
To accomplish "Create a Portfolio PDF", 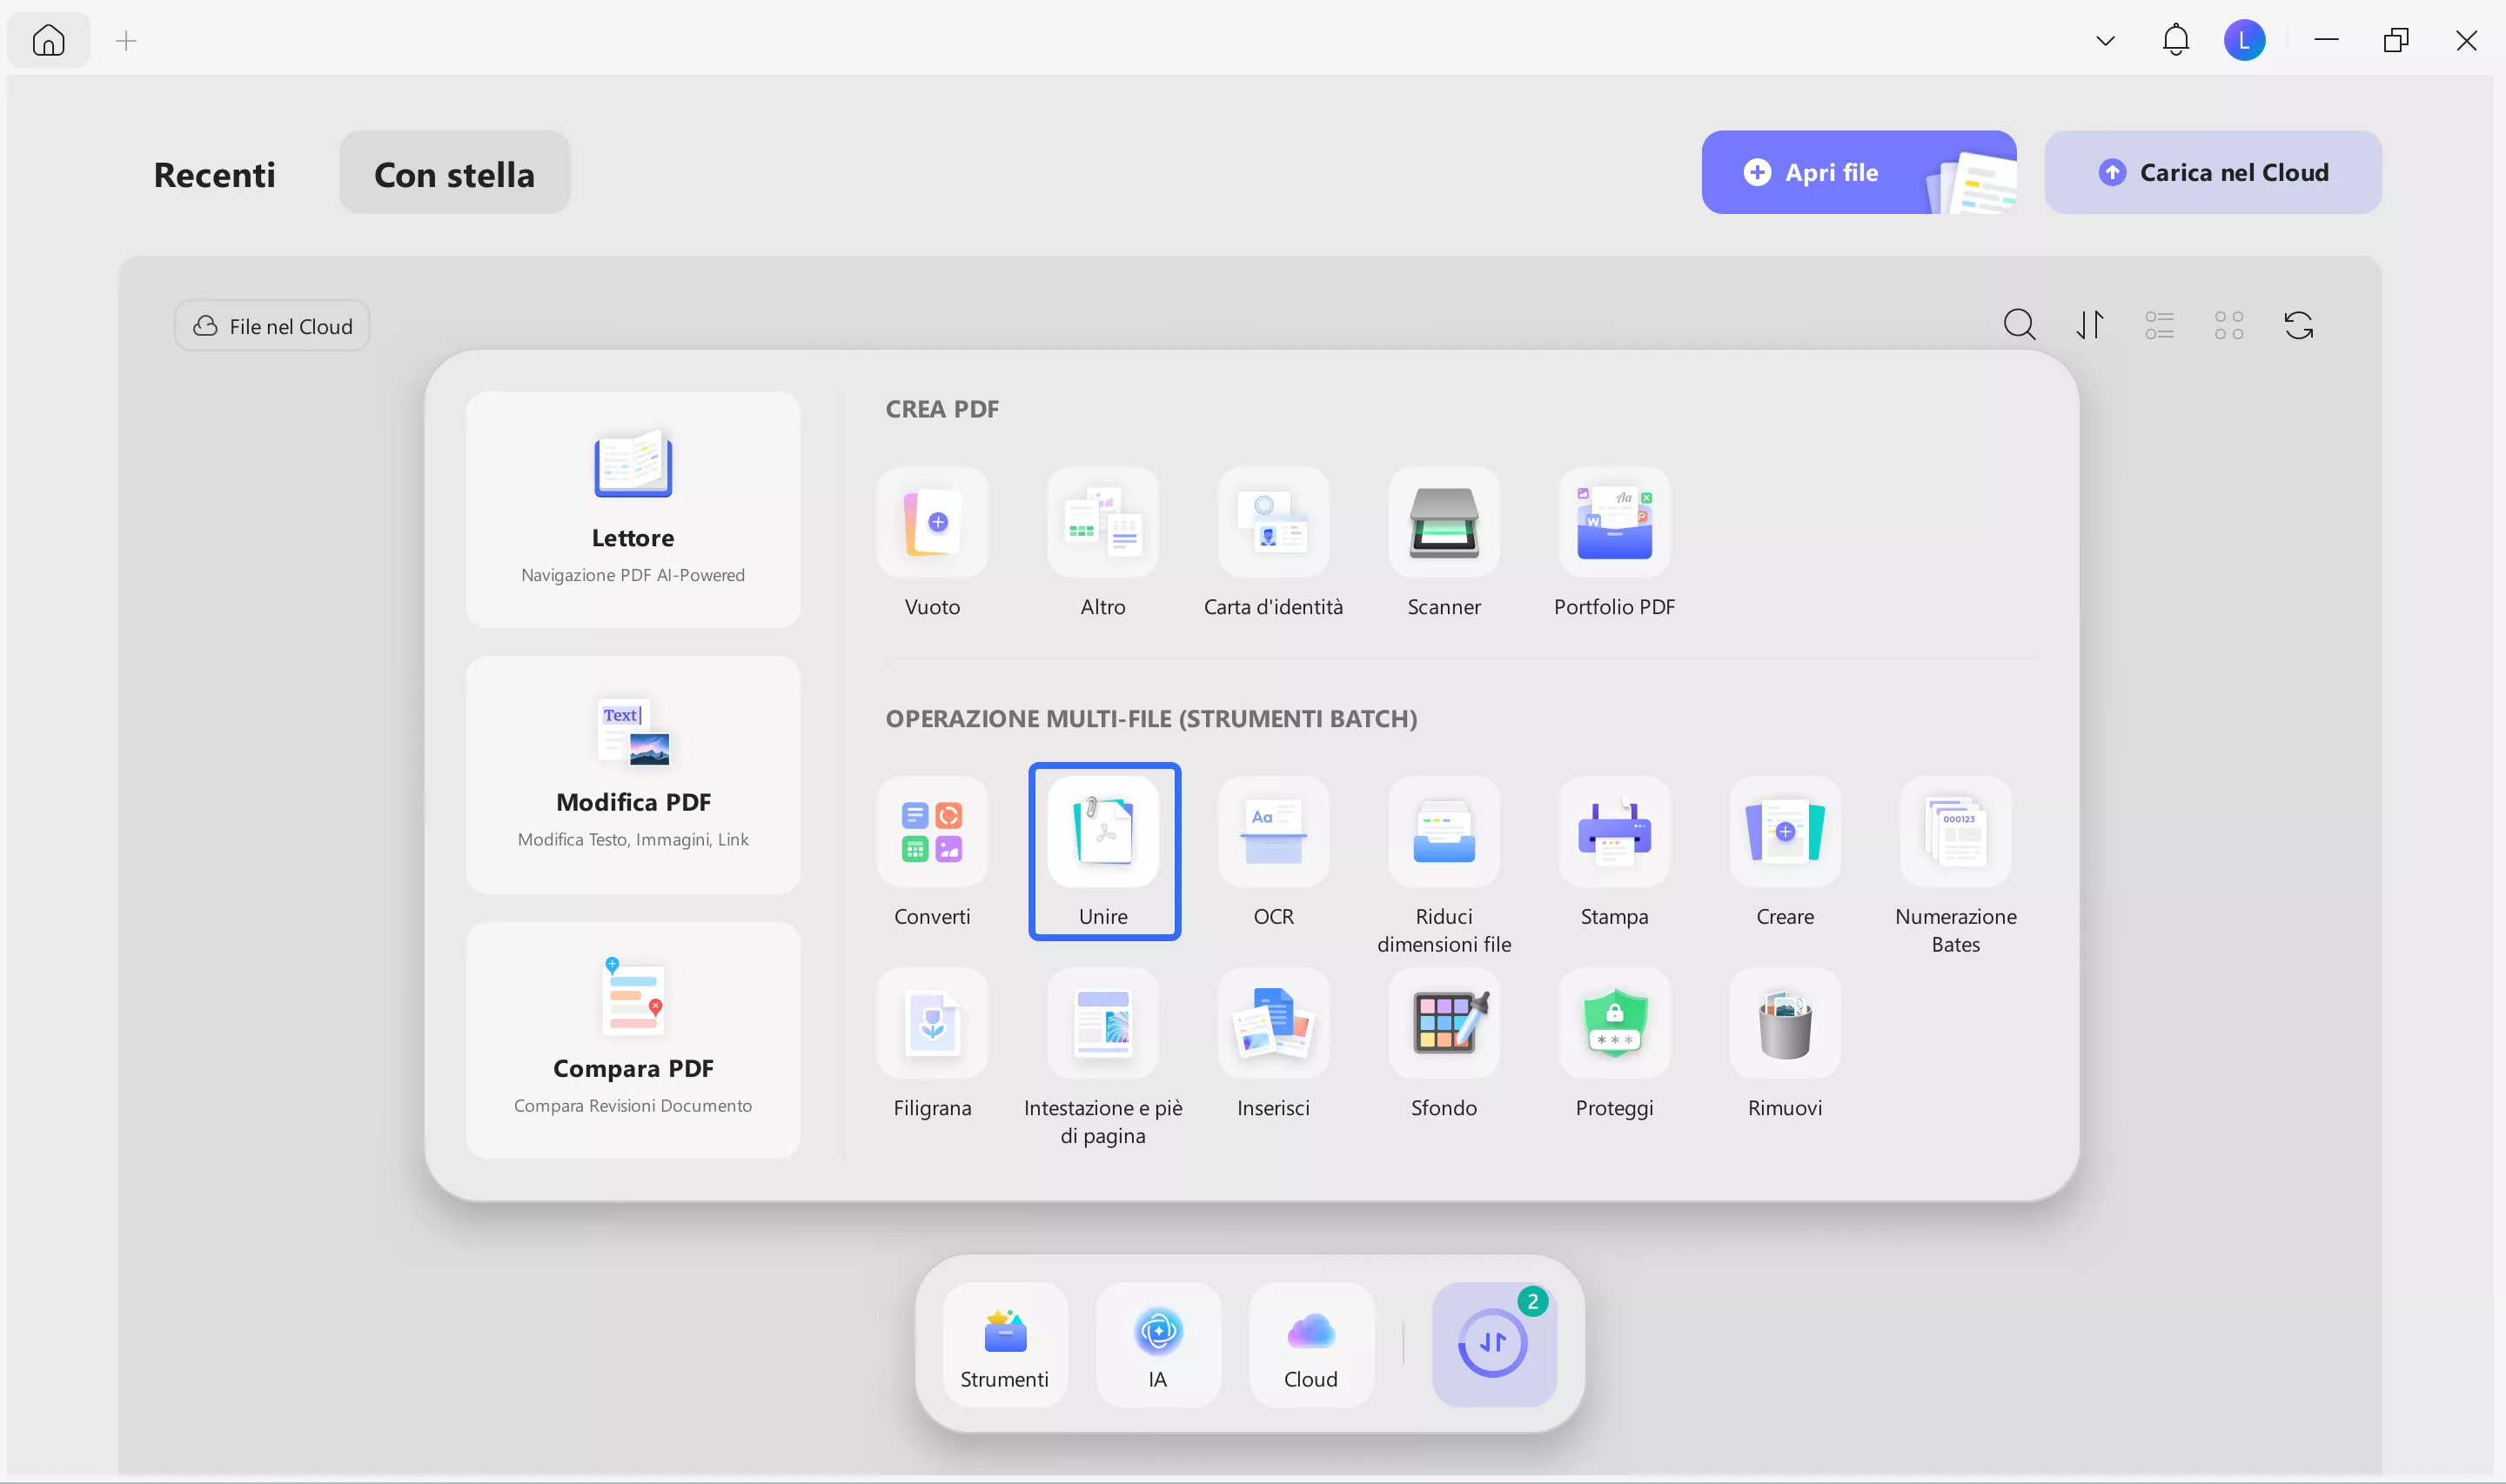I will pyautogui.click(x=1613, y=523).
